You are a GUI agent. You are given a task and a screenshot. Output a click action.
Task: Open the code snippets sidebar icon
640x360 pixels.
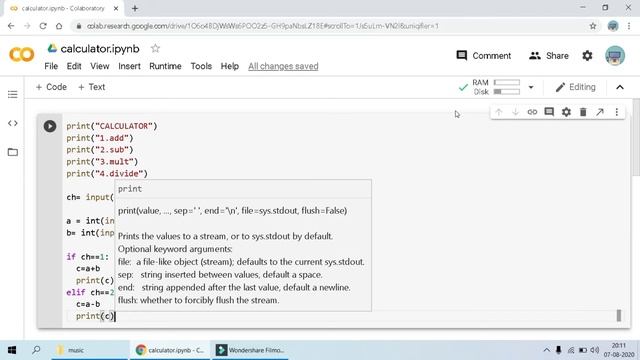[x=13, y=123]
